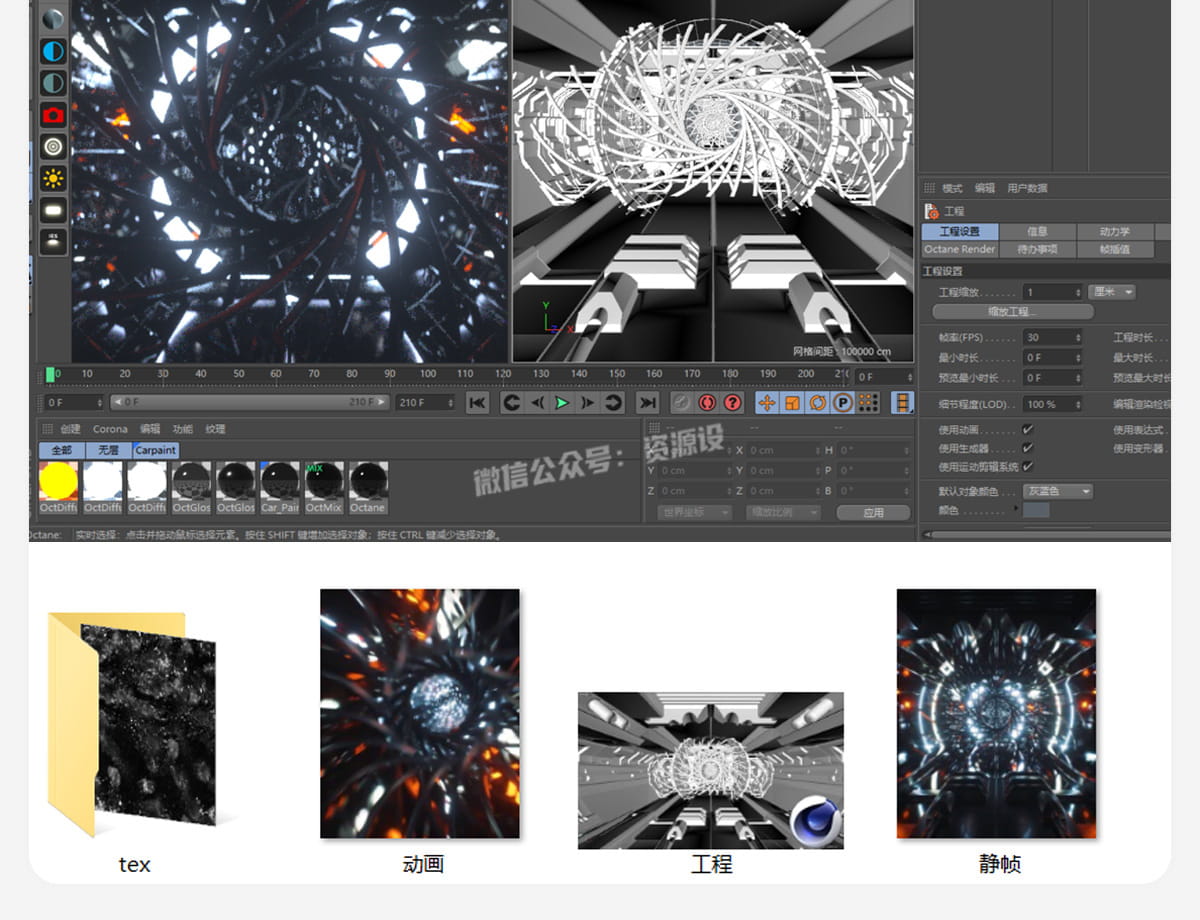The height and width of the screenshot is (920, 1200).
Task: Disable the 使用运动剪辑系统 checkbox
Action: [1027, 467]
